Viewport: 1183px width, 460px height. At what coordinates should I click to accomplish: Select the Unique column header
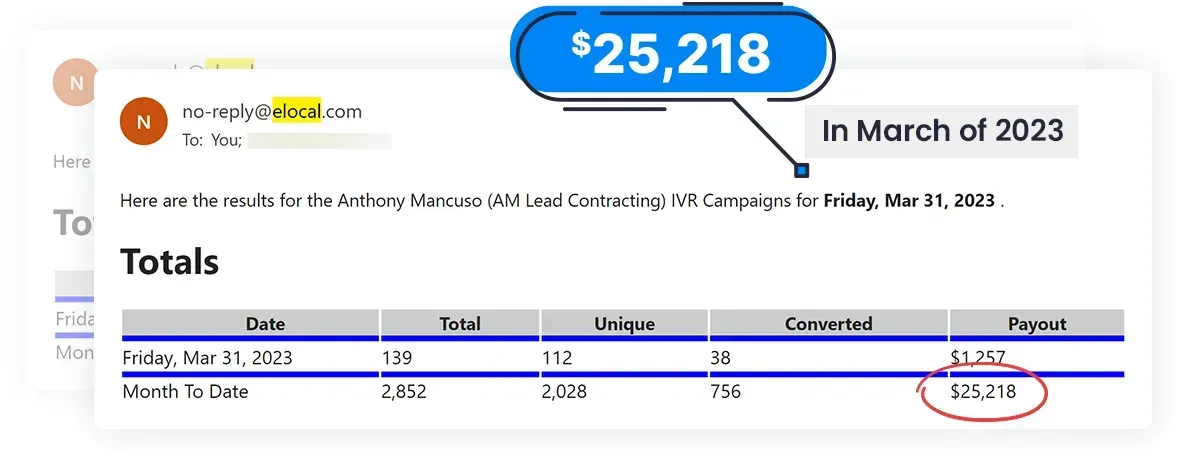(x=624, y=324)
